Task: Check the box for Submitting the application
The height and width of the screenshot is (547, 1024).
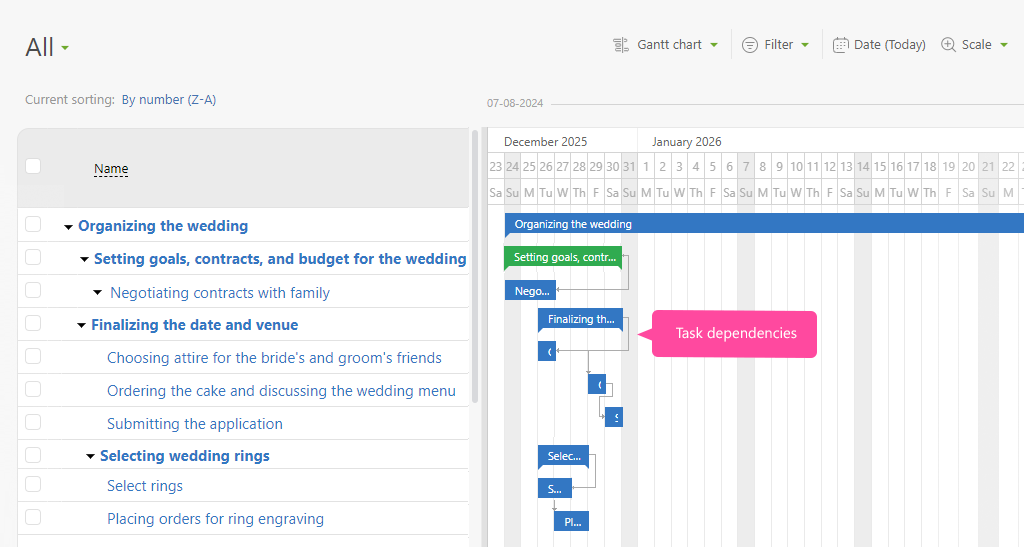Action: coord(33,423)
